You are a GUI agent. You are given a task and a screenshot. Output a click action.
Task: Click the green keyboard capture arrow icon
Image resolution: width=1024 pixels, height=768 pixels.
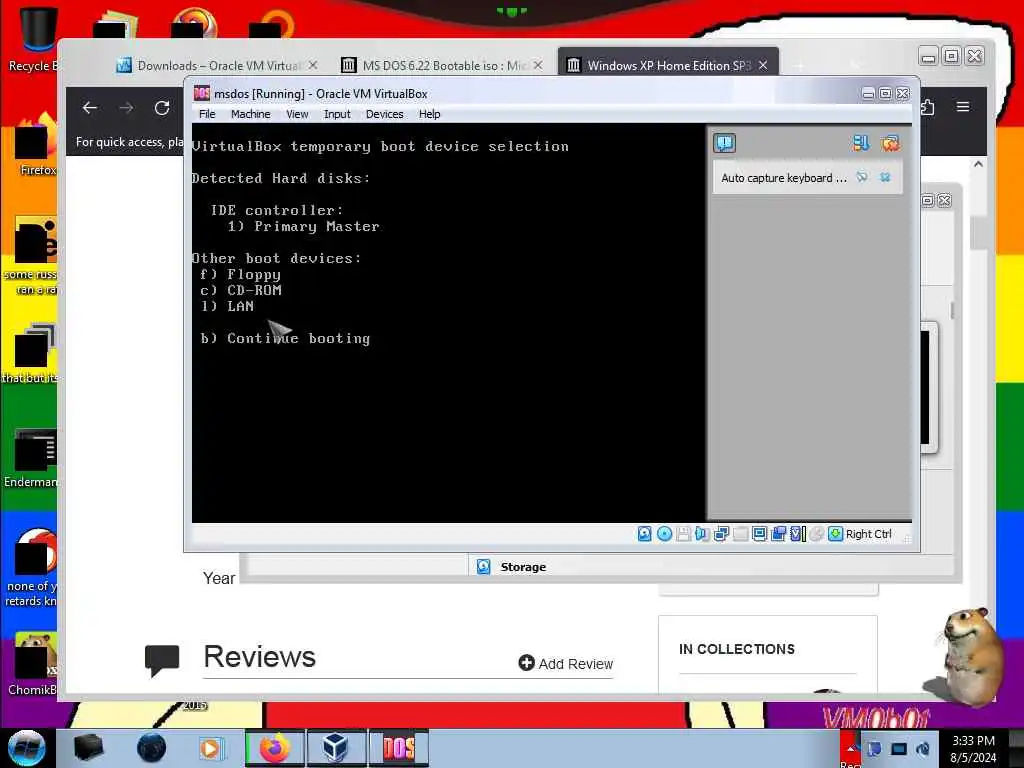(835, 534)
